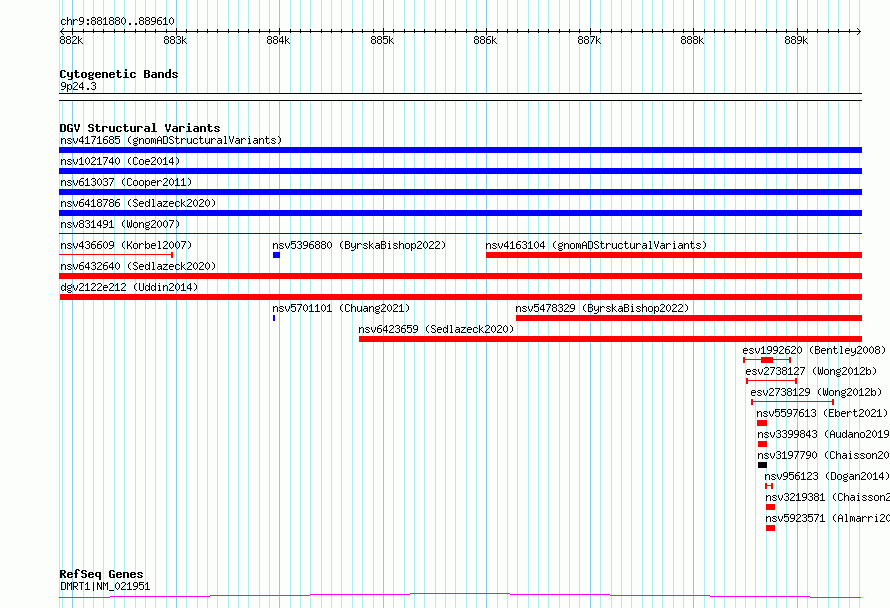Image resolution: width=890 pixels, height=608 pixels.
Task: Click the esv1992620 (Bentley2008) label
Action: (x=814, y=350)
